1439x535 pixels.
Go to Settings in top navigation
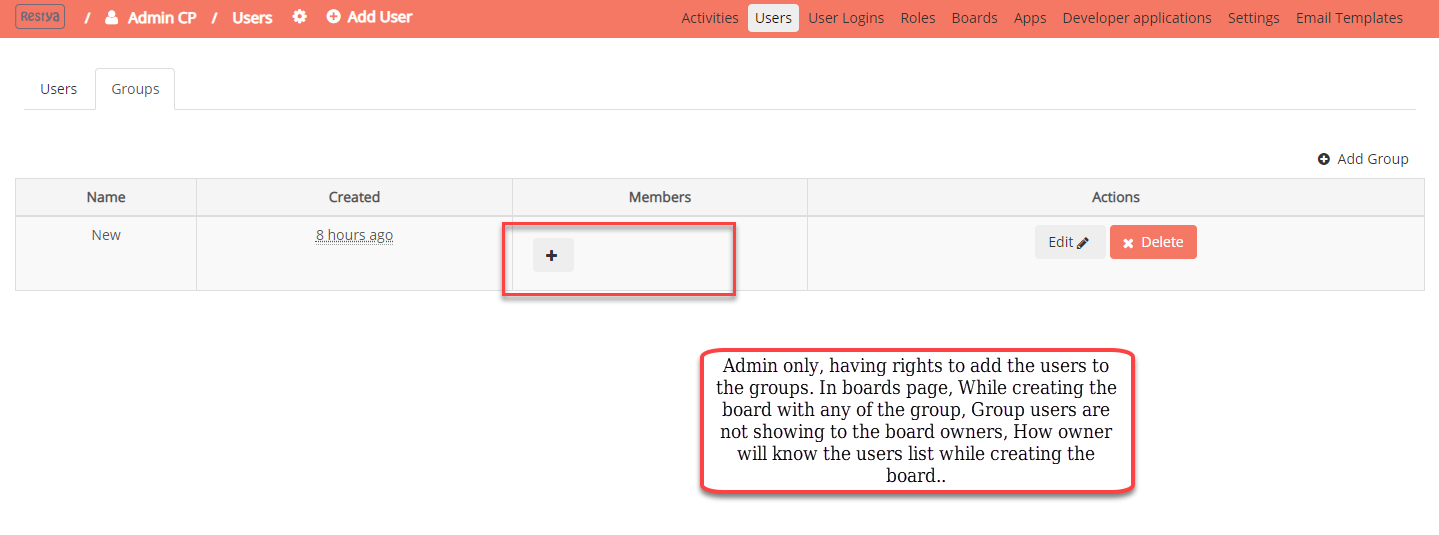click(1254, 18)
